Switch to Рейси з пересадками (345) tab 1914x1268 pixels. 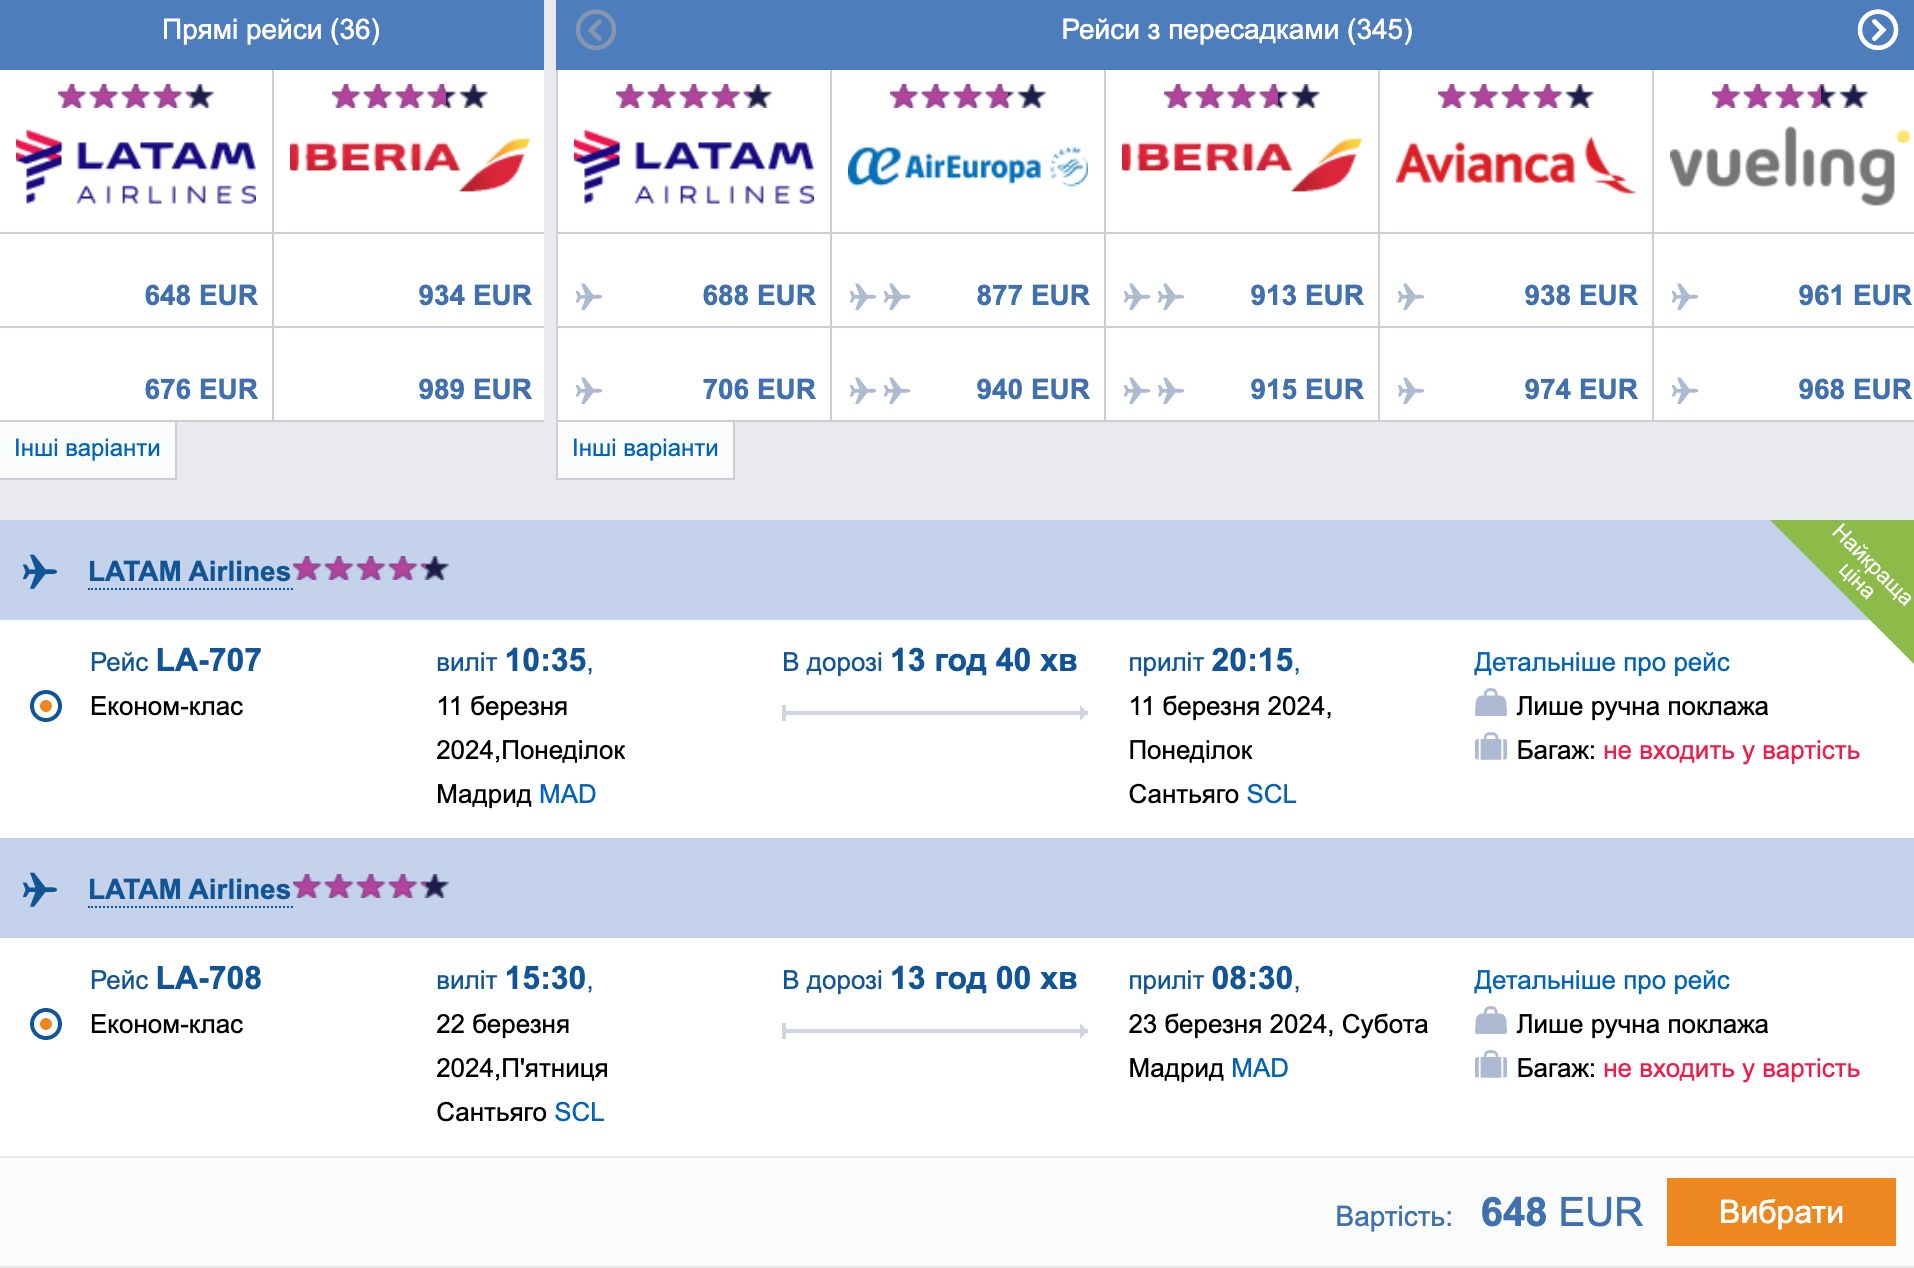[x=1236, y=30]
